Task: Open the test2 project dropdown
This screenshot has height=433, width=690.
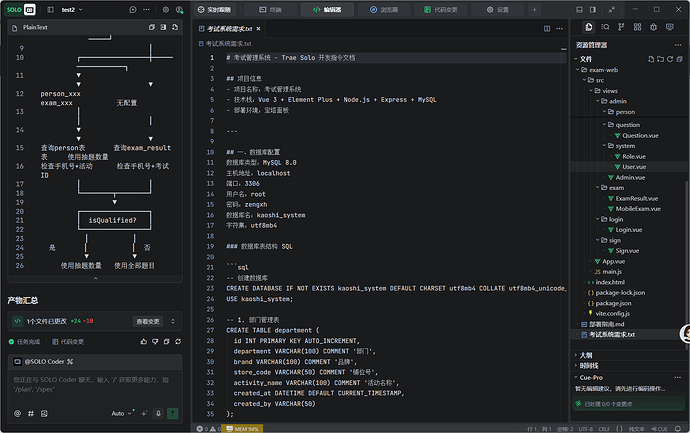Action: (72, 10)
